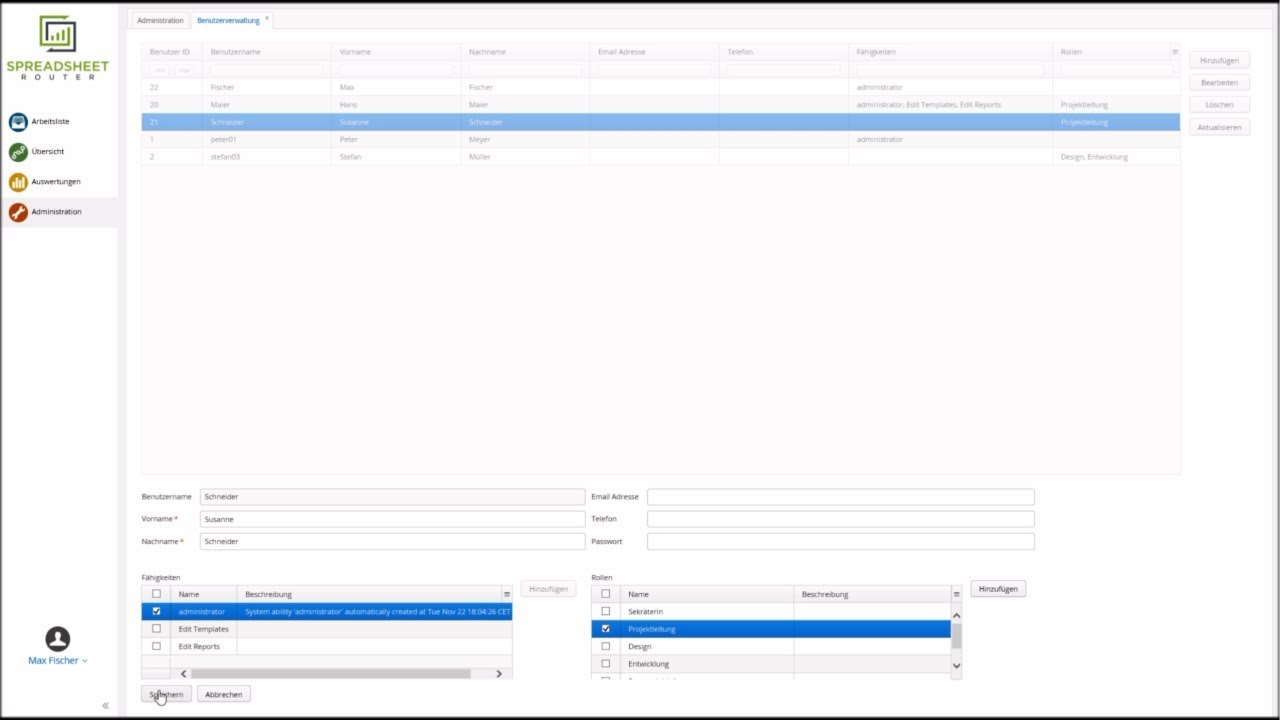
Task: Select Administration in the sidebar
Action: tap(56, 212)
